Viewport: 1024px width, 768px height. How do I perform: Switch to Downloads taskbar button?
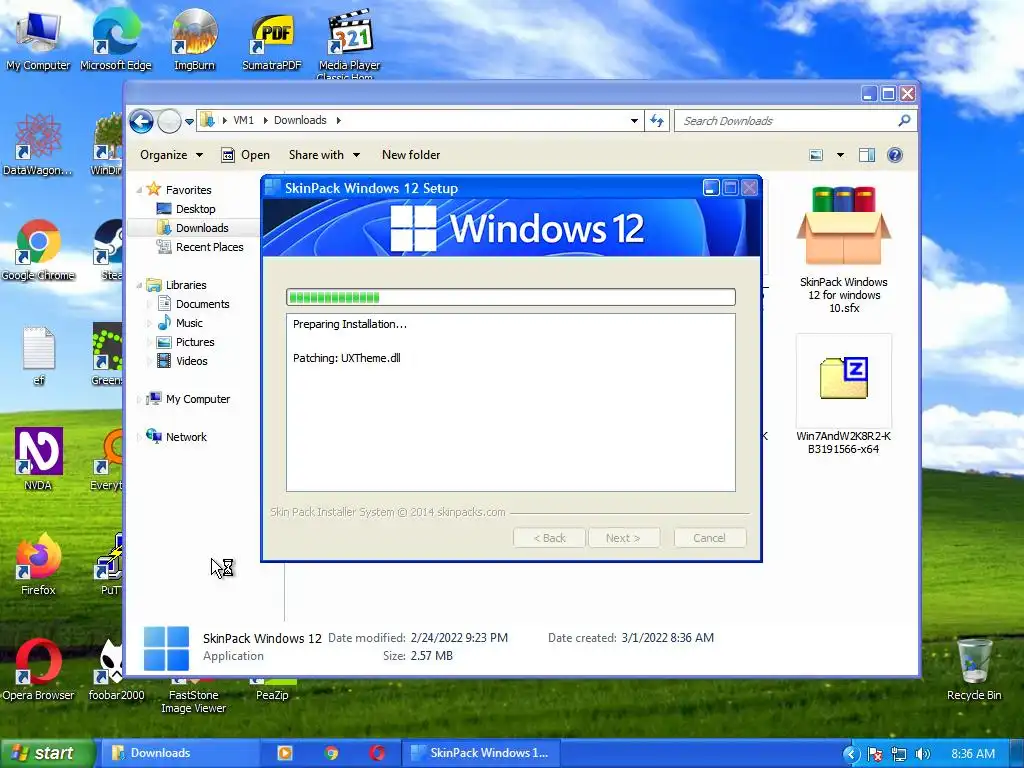[x=179, y=753]
